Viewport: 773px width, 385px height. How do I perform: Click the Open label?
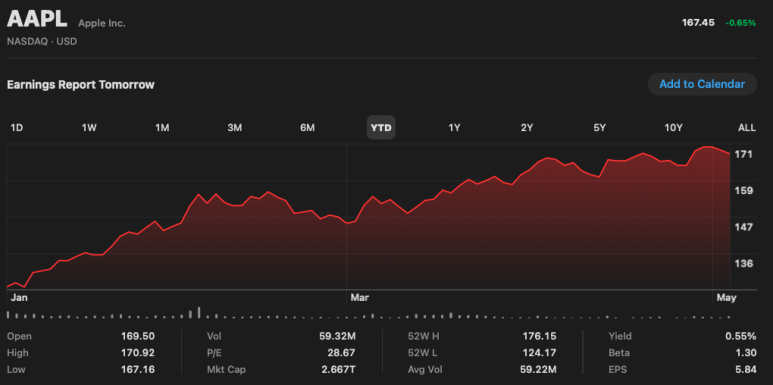19,336
